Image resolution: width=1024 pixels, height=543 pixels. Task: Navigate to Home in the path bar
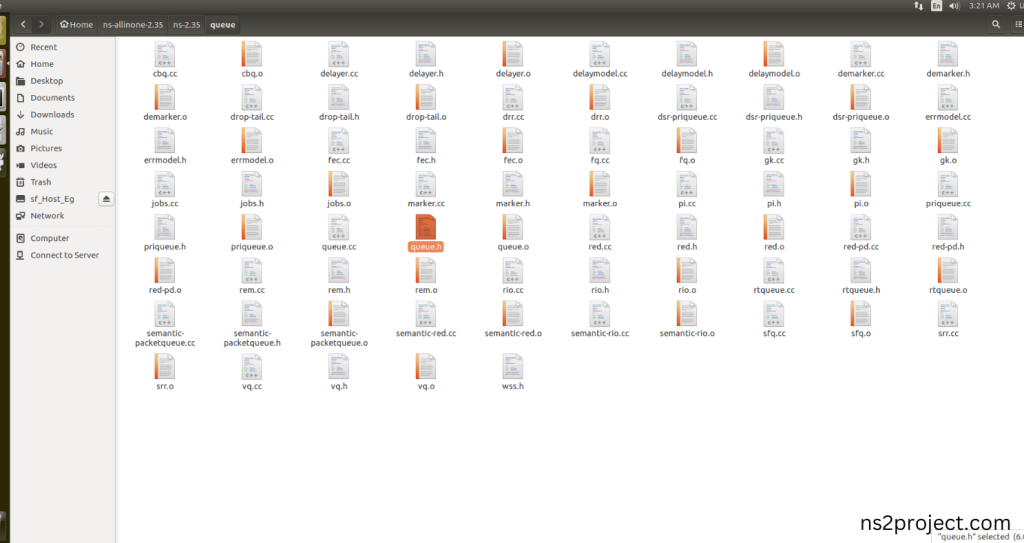[x=76, y=25]
